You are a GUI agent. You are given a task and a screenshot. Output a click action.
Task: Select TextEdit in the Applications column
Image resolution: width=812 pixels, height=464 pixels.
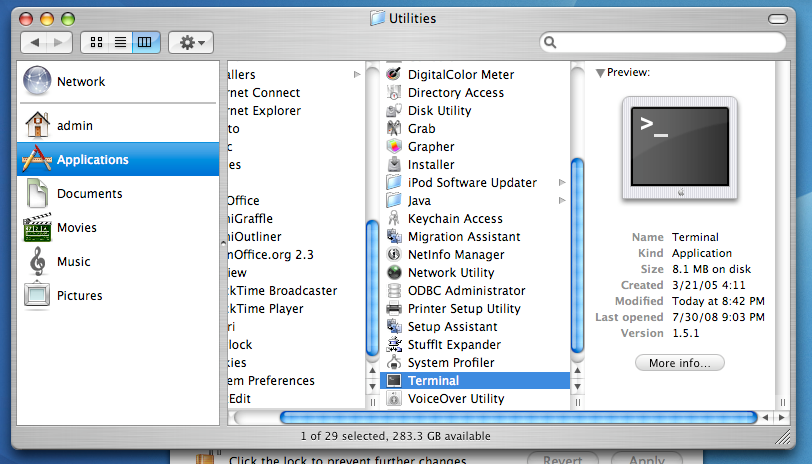pos(296,399)
